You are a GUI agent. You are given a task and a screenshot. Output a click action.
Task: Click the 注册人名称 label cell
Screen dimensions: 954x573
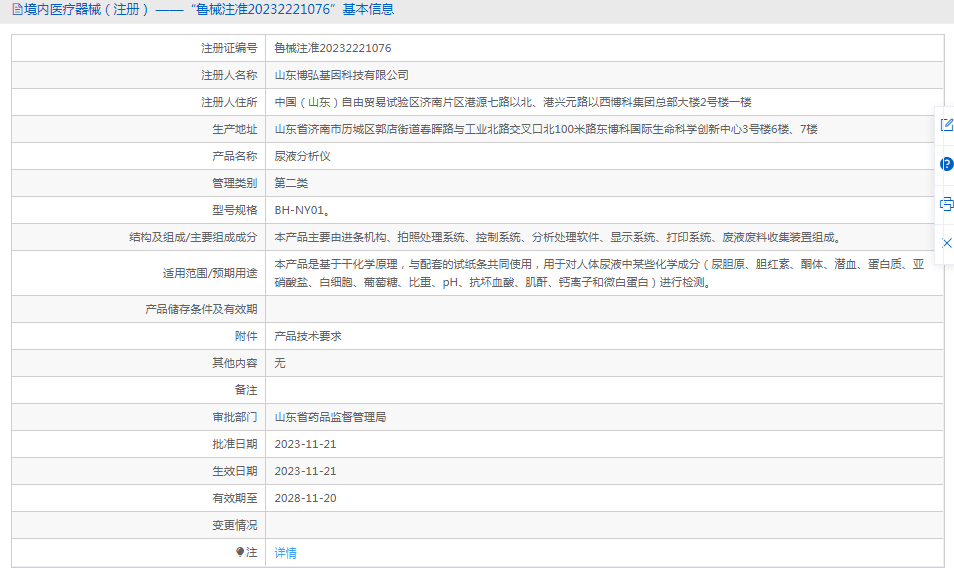pyautogui.click(x=139, y=75)
